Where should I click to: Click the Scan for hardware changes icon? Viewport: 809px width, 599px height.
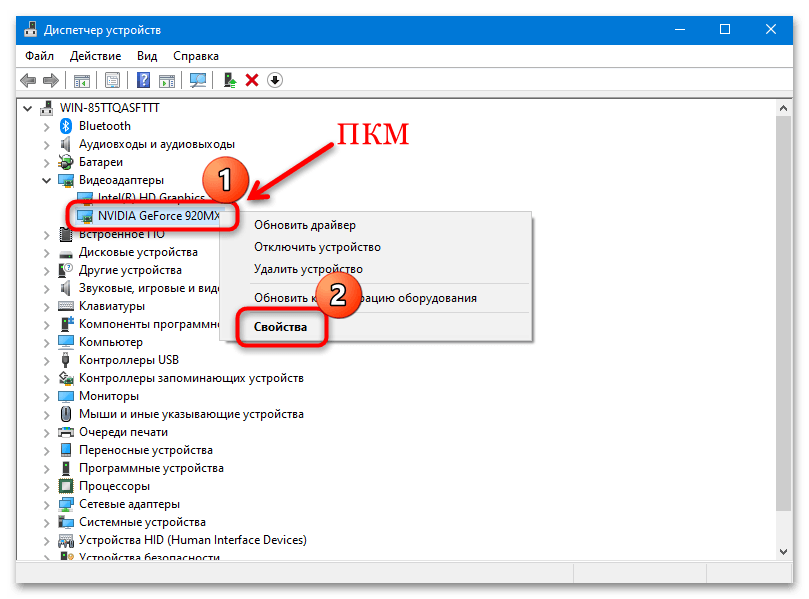click(x=198, y=80)
